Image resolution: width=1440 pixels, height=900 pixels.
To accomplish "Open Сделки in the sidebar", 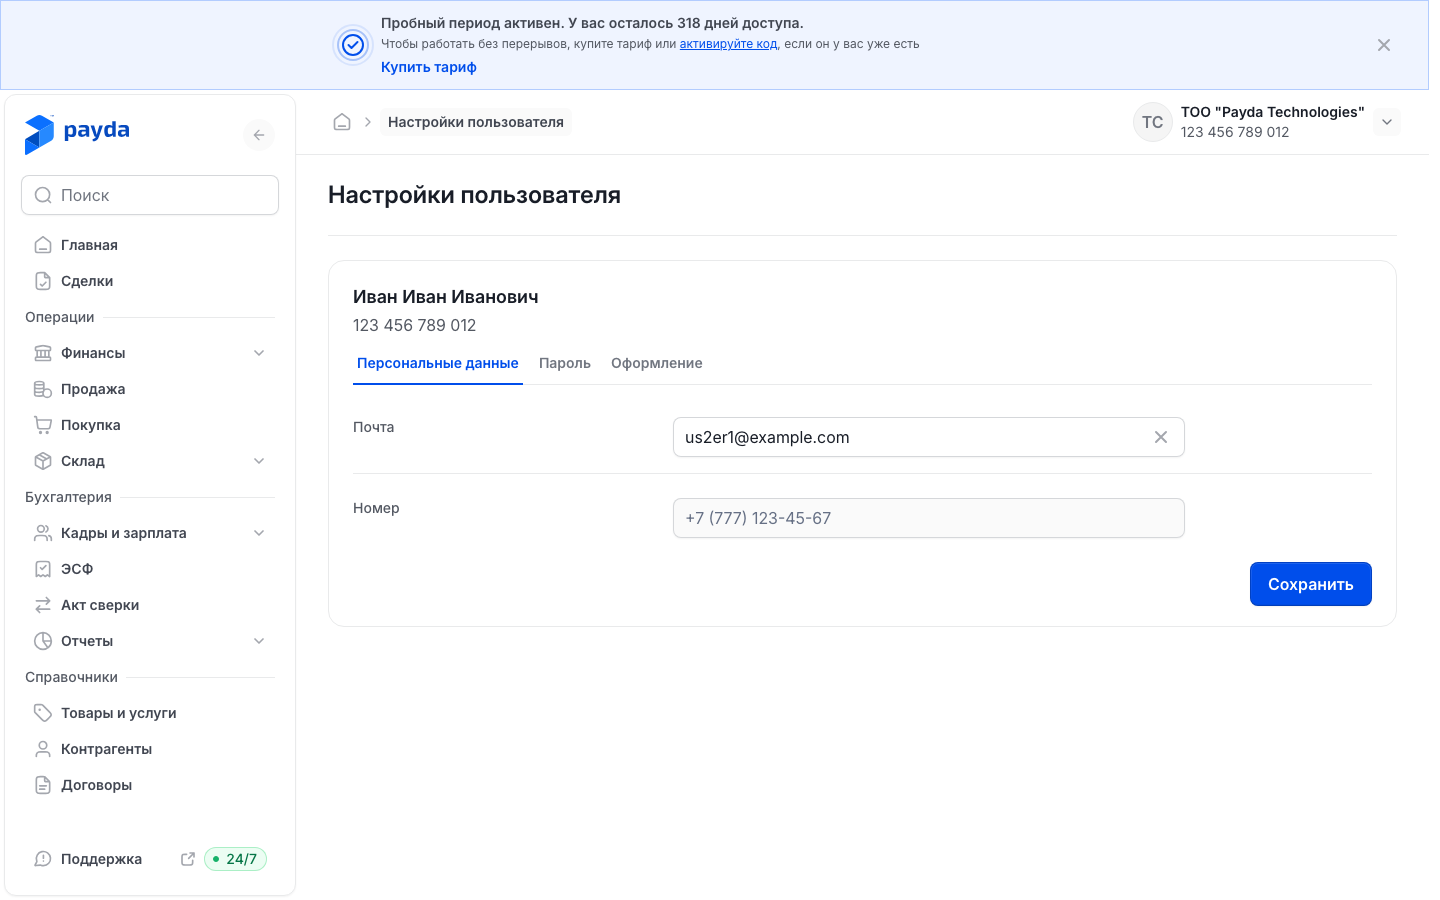I will coord(150,281).
